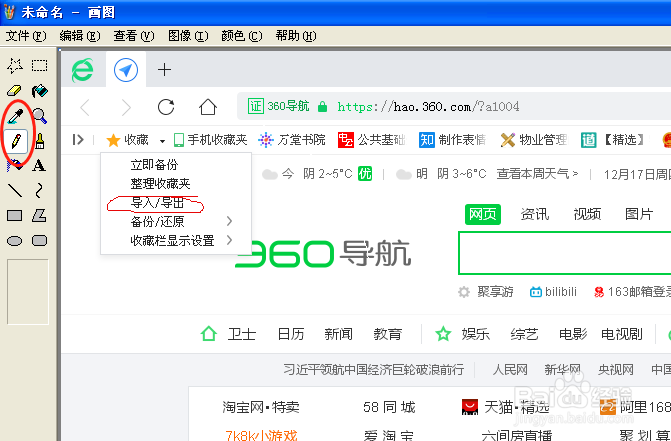Viewport: 671px width, 441px height.
Task: Open 制作表情 bookmark
Action: [x=452, y=140]
